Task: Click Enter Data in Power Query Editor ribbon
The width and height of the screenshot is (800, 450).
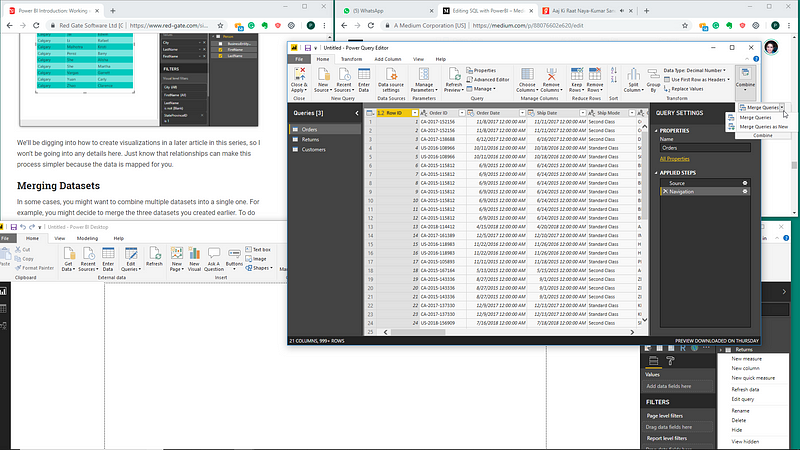Action: [364, 80]
